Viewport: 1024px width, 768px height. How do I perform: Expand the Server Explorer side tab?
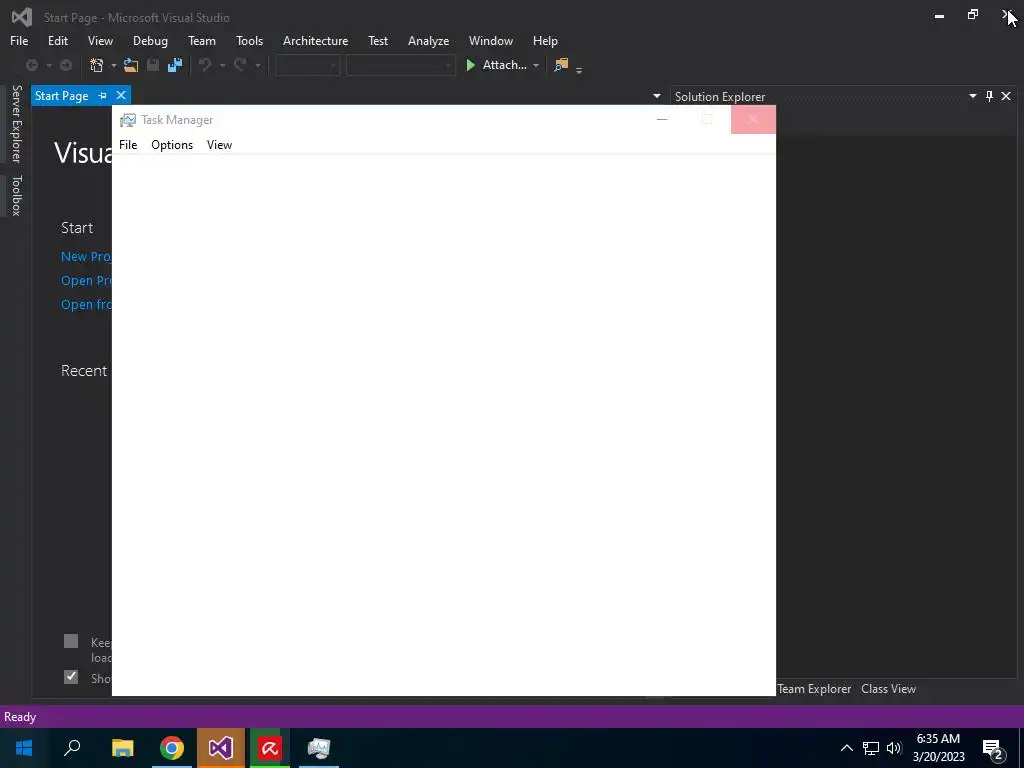click(17, 123)
